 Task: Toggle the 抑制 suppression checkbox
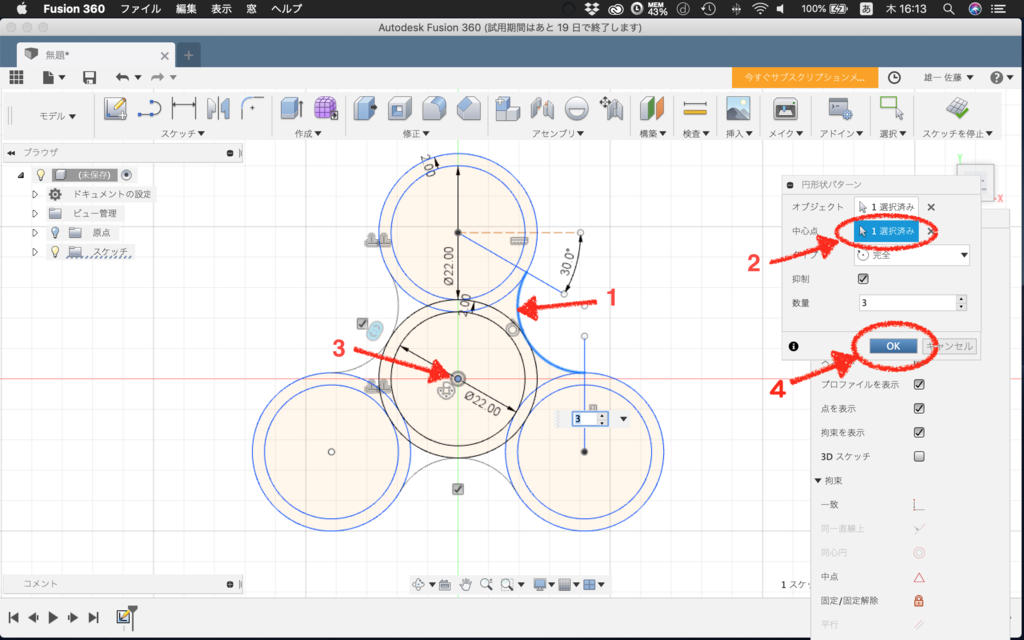click(863, 279)
